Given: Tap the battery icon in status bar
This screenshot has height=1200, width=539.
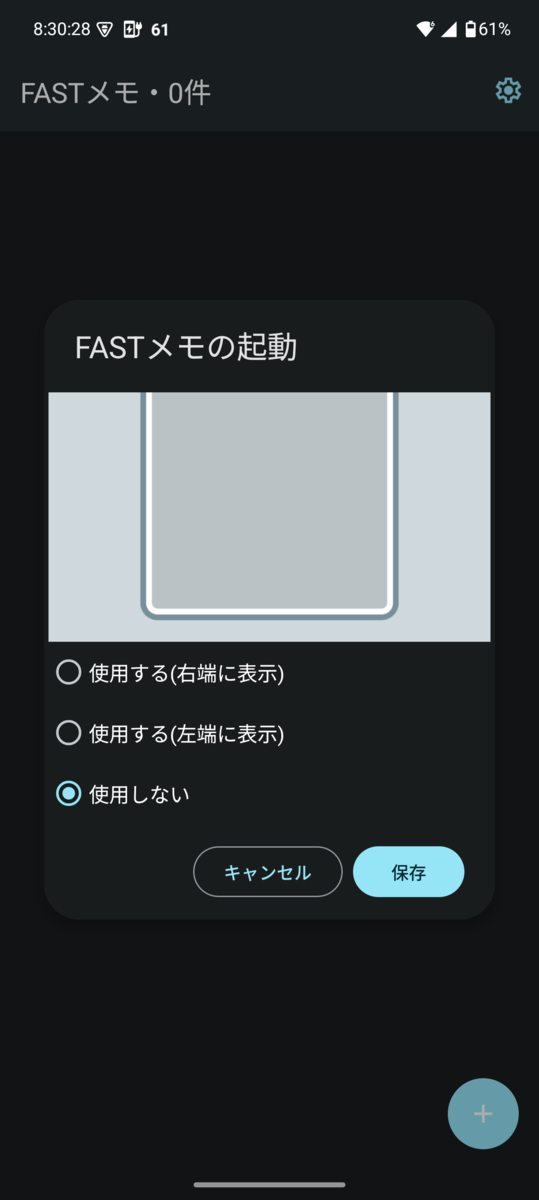Looking at the screenshot, I should [x=470, y=29].
